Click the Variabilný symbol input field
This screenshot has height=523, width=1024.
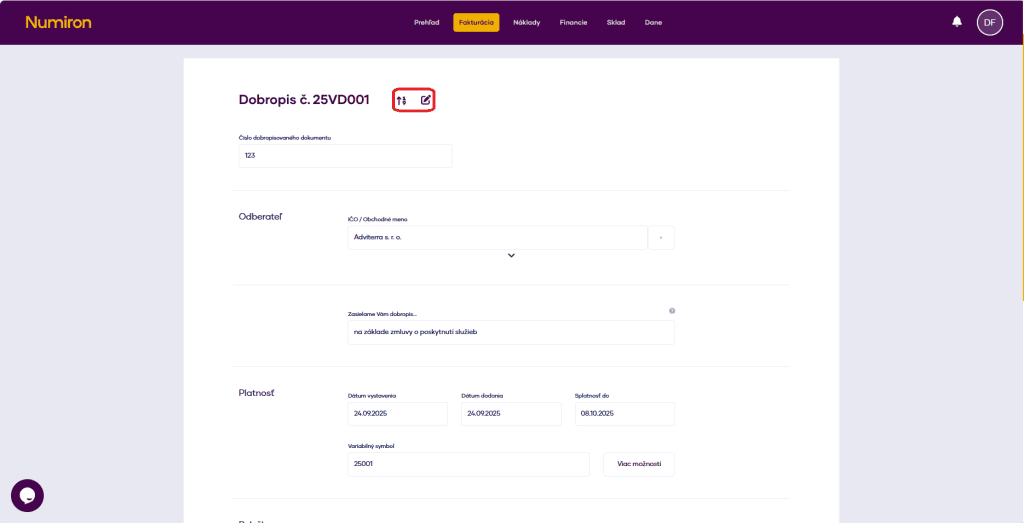click(x=468, y=464)
